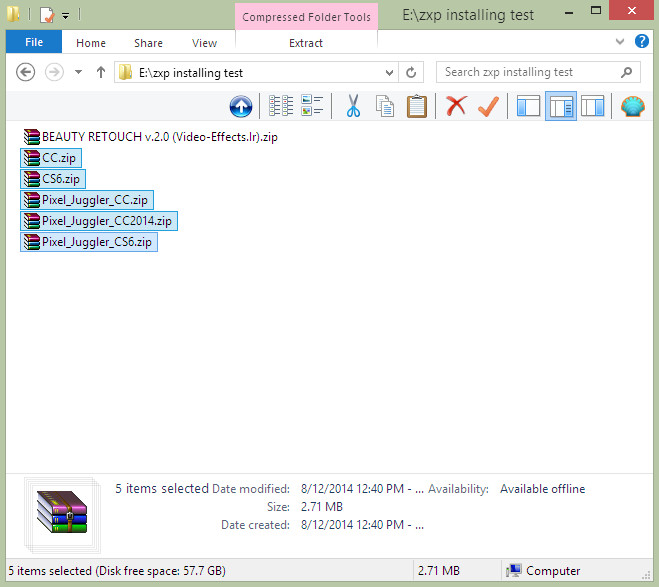Click the search magnifier icon
Image resolution: width=659 pixels, height=587 pixels.
click(x=626, y=72)
